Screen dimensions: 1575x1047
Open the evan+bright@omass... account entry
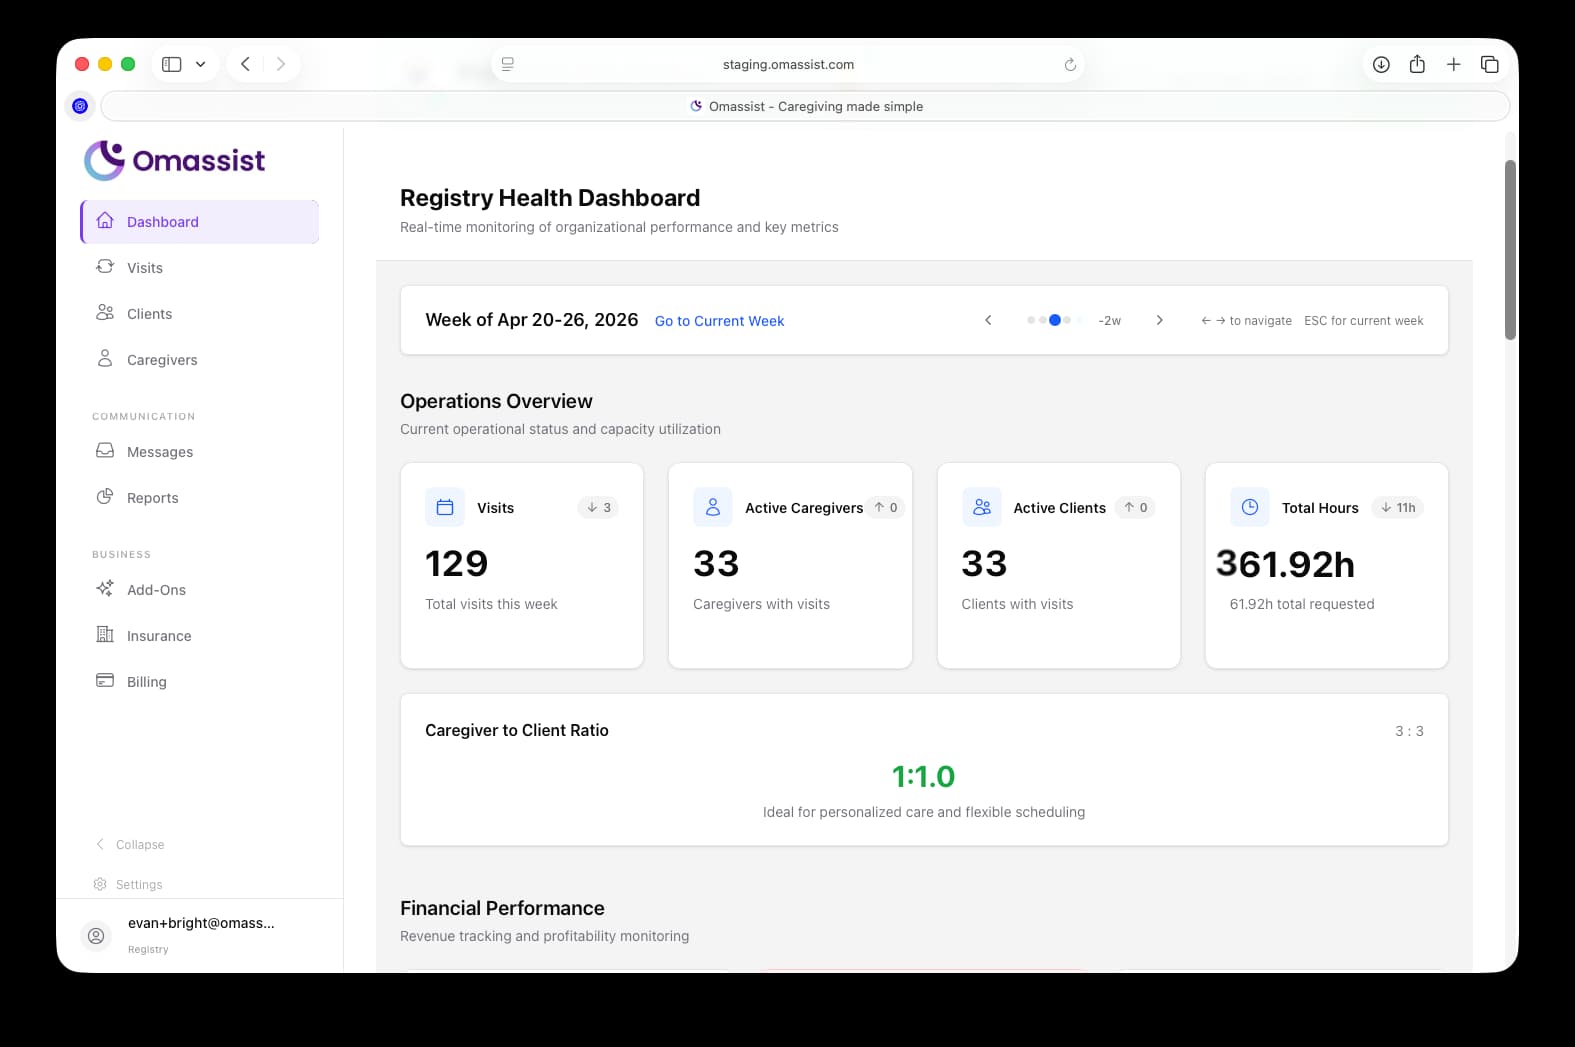200,935
